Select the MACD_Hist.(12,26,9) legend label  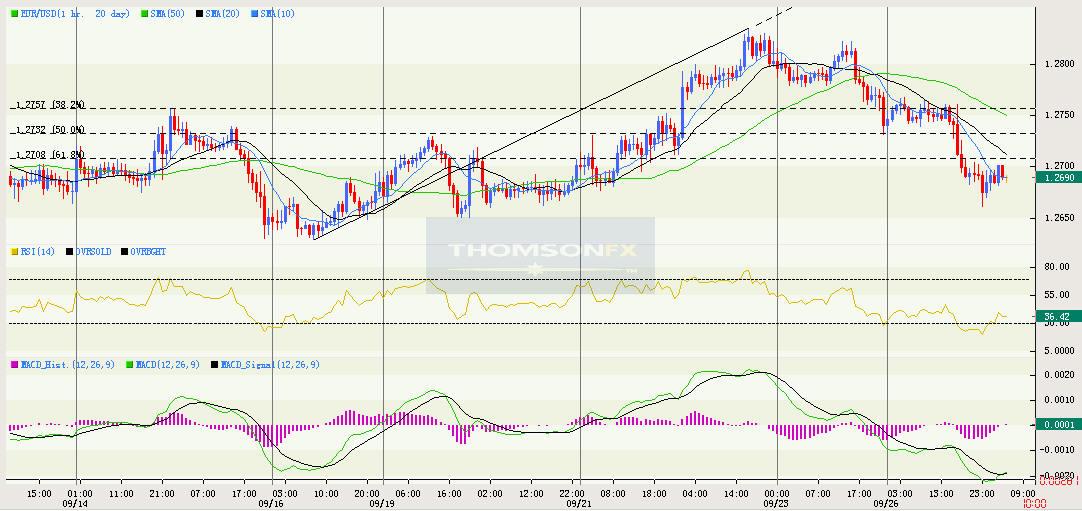[66, 364]
